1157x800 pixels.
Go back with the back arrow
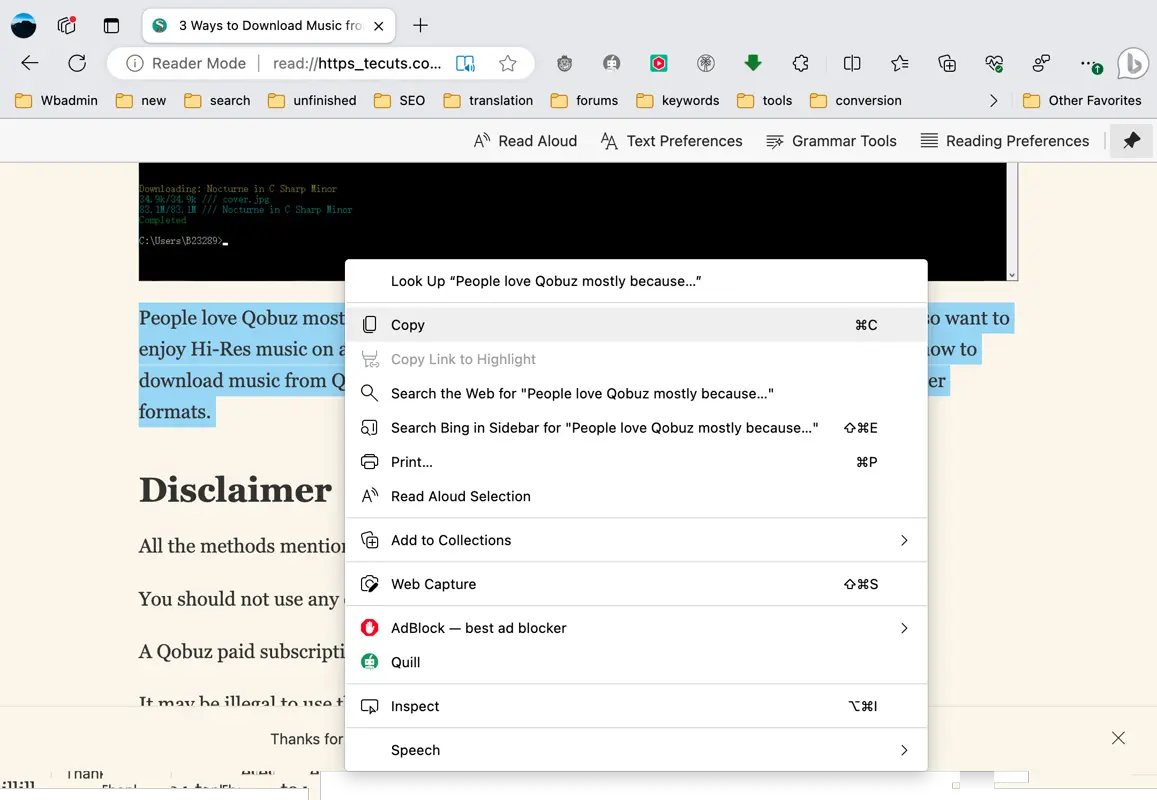[x=30, y=63]
